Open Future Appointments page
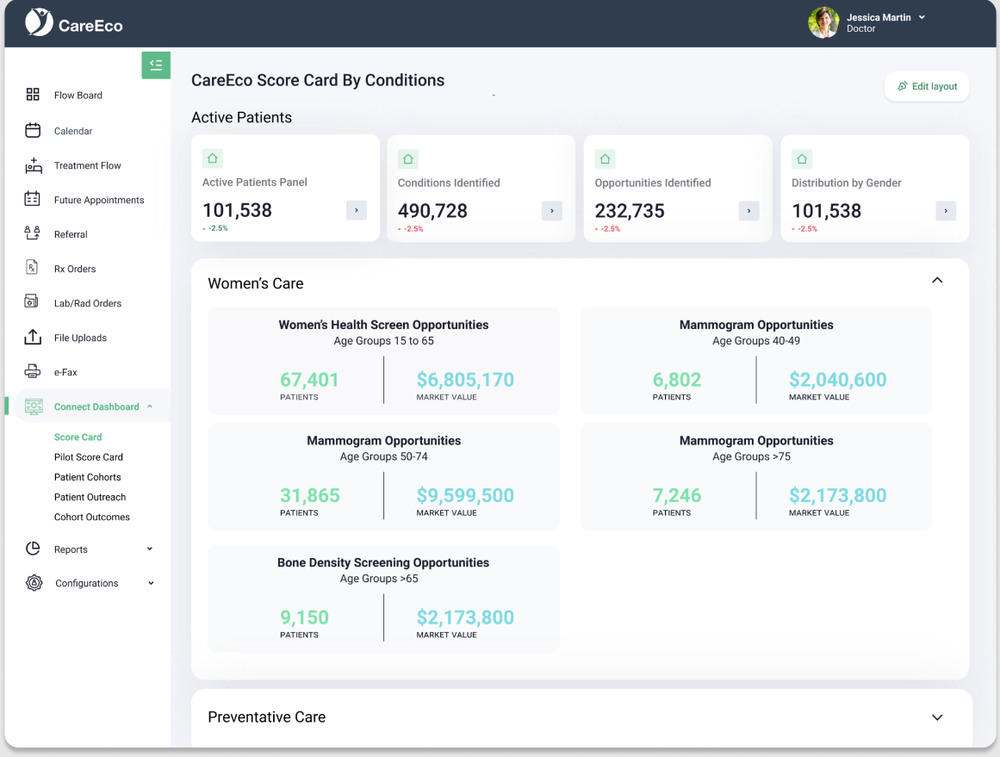This screenshot has height=757, width=1000. click(99, 200)
